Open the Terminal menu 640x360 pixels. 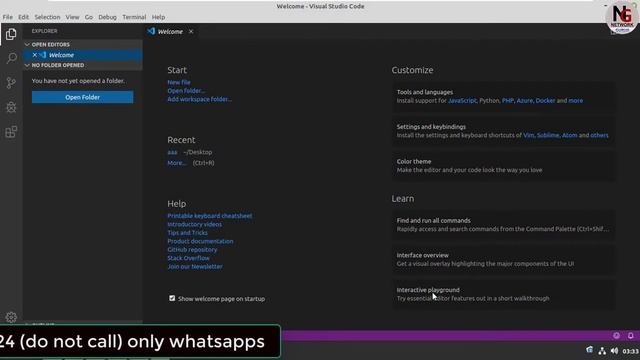[x=134, y=17]
